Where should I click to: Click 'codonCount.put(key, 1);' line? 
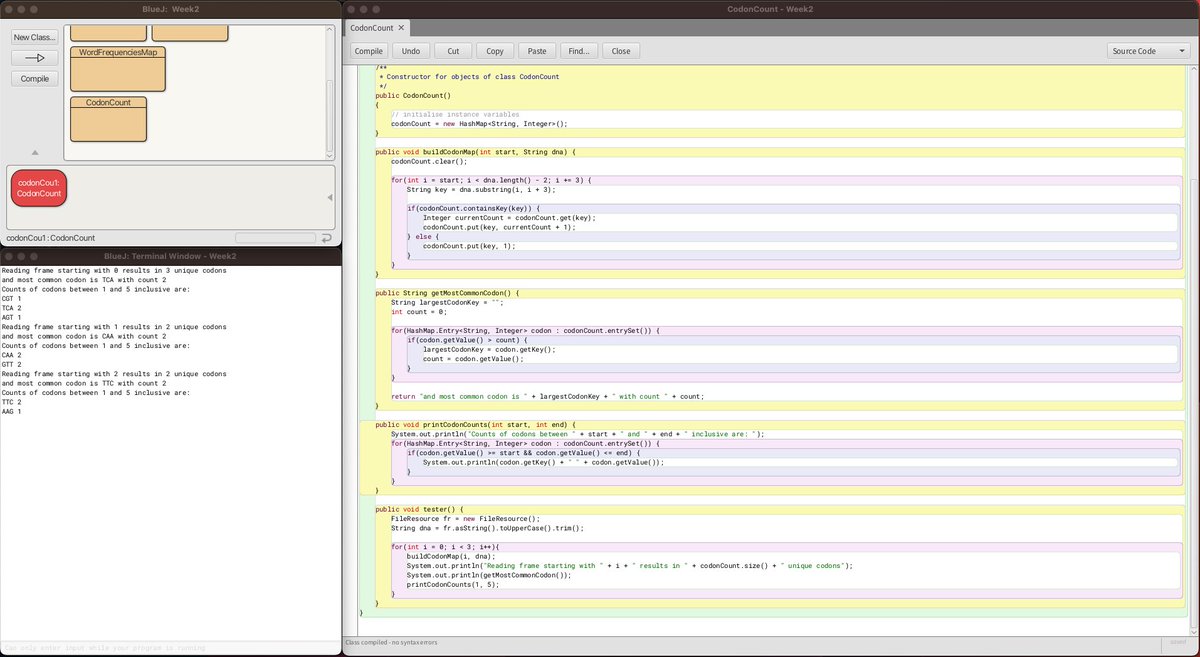coord(469,246)
